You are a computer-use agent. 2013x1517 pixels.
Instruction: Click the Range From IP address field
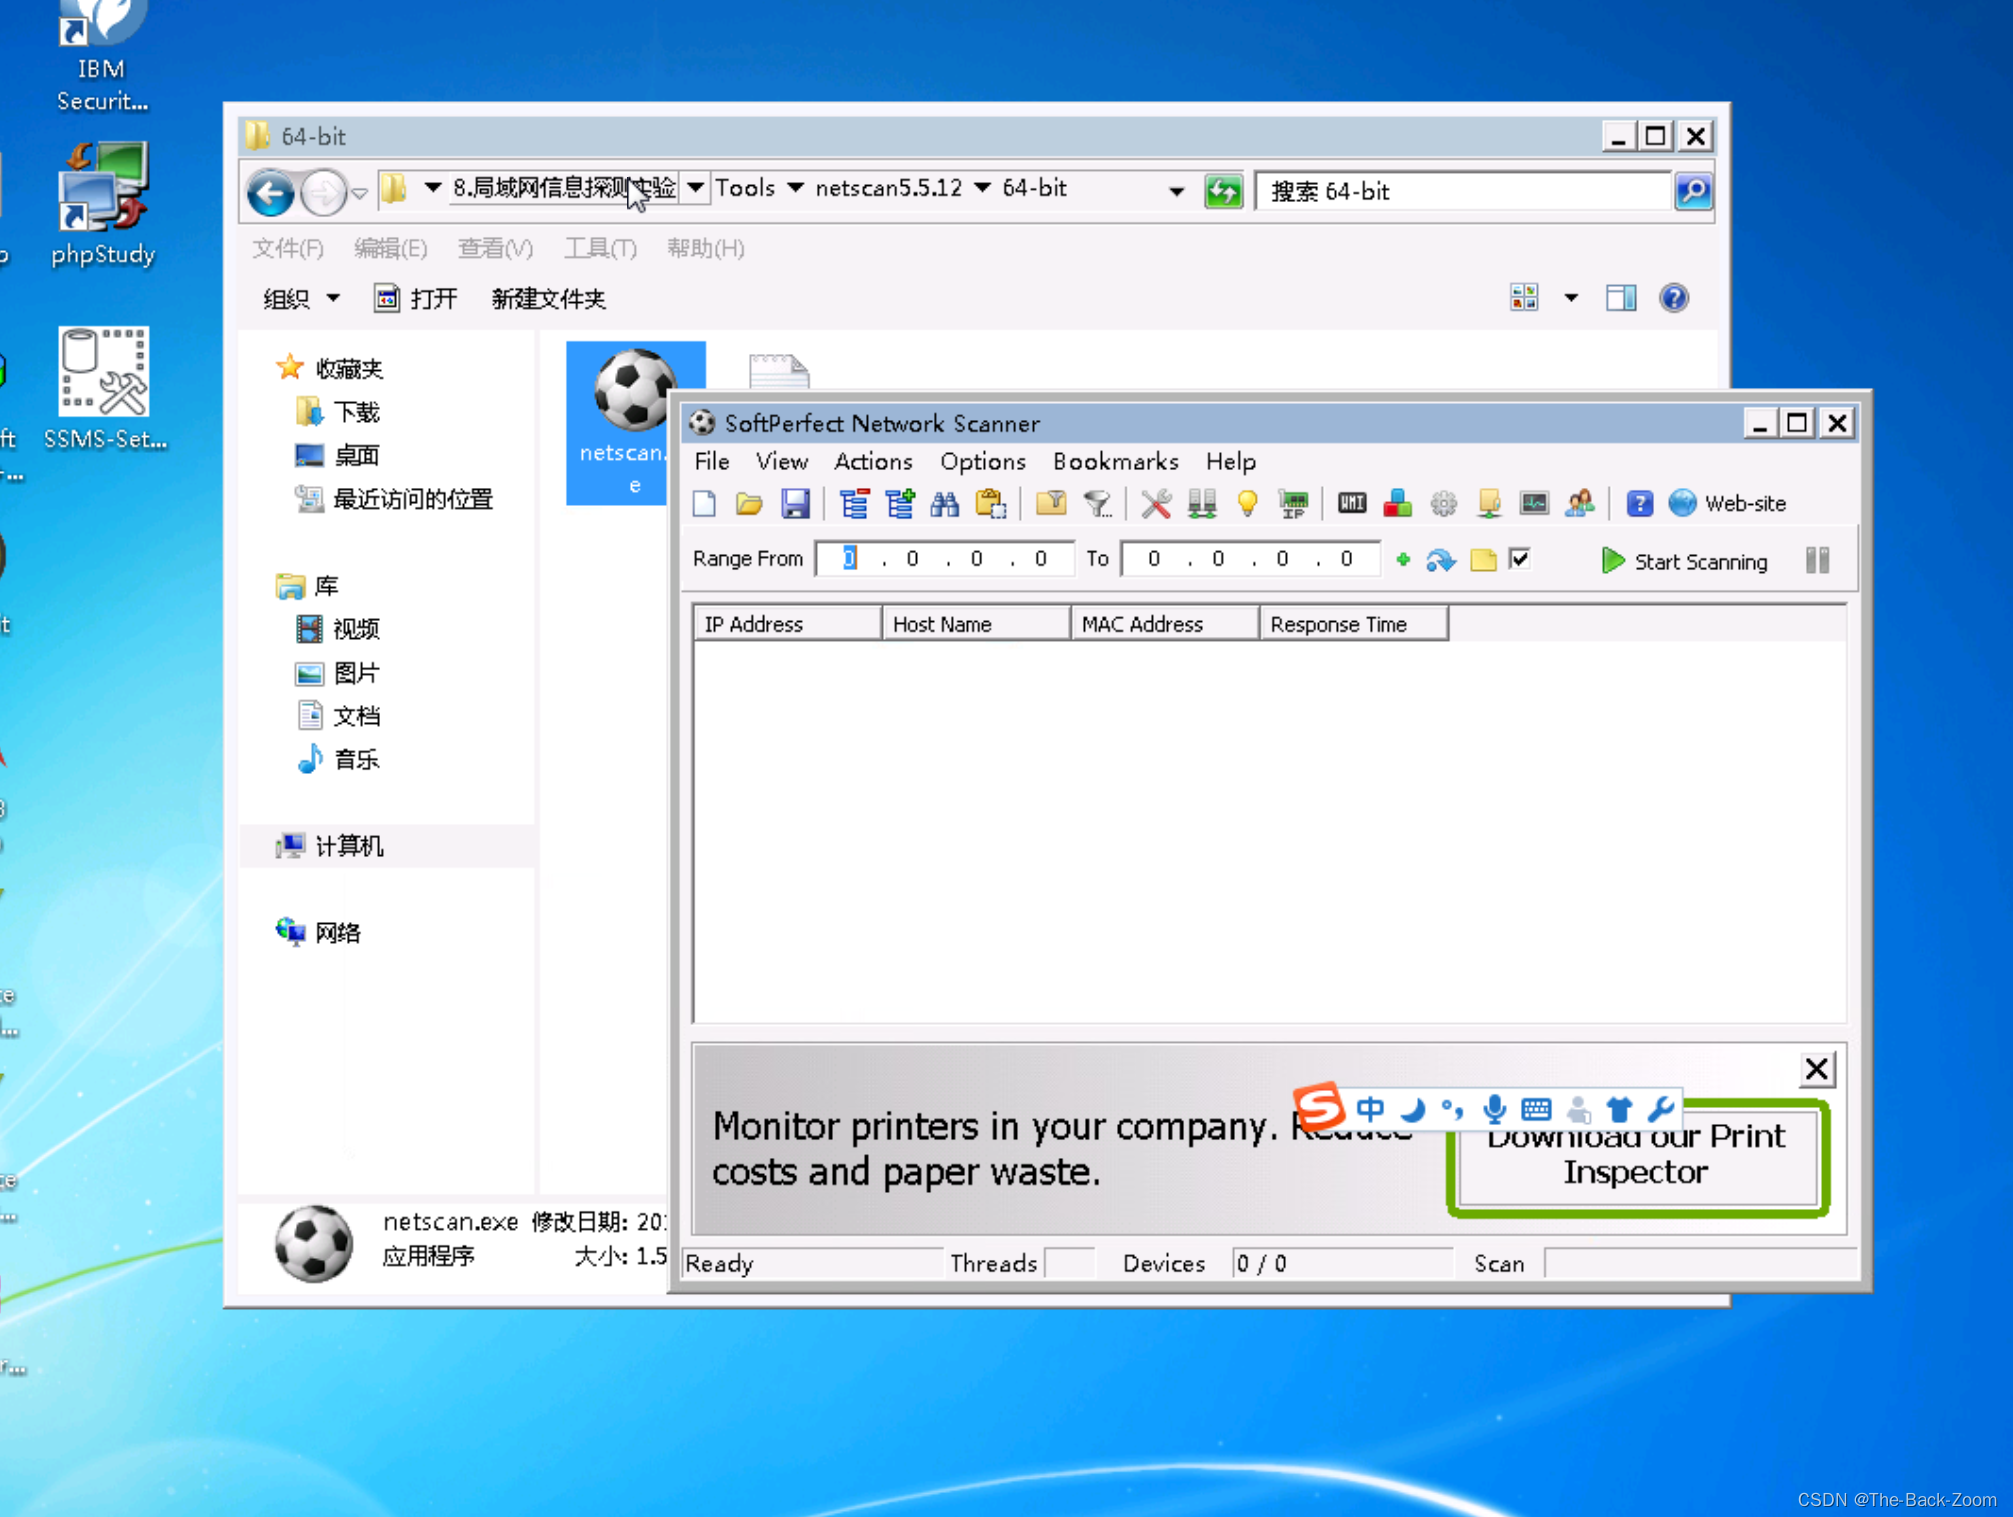944,558
